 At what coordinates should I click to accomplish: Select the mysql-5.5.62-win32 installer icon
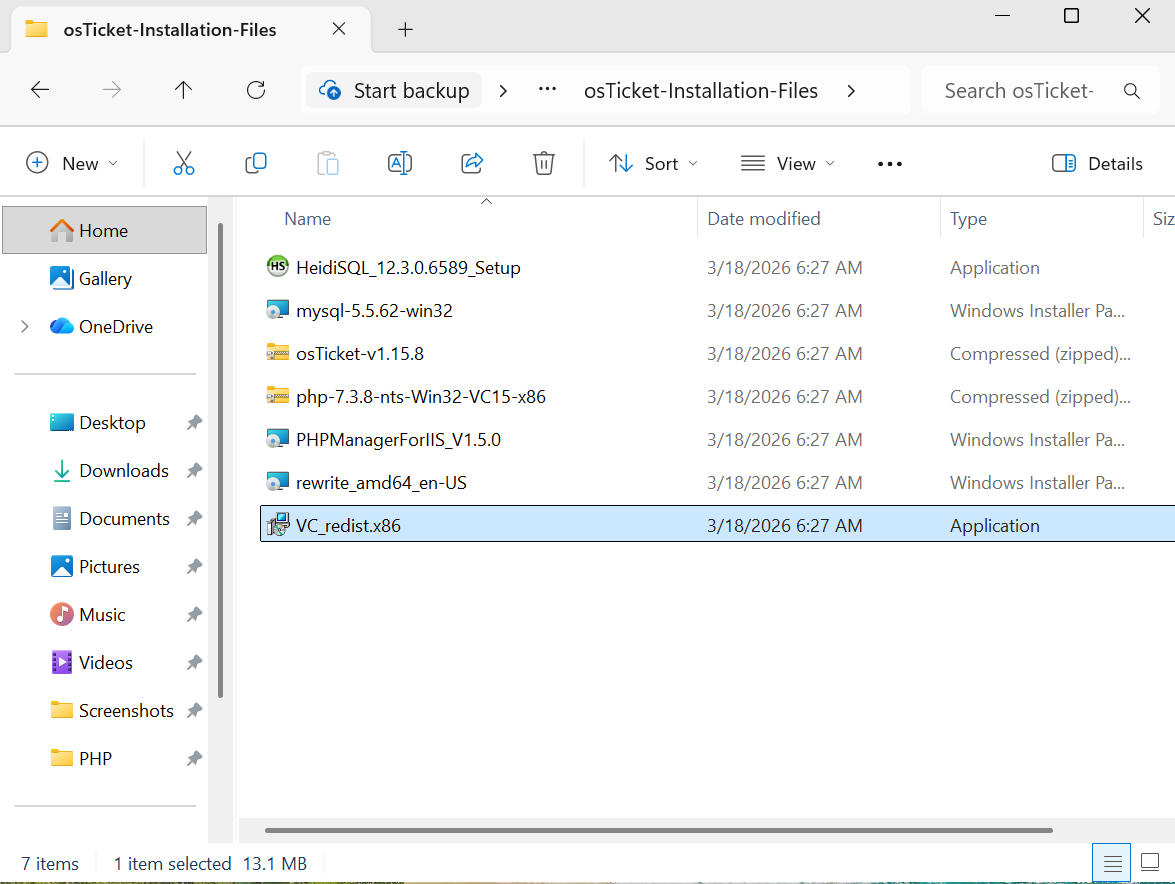[277, 310]
